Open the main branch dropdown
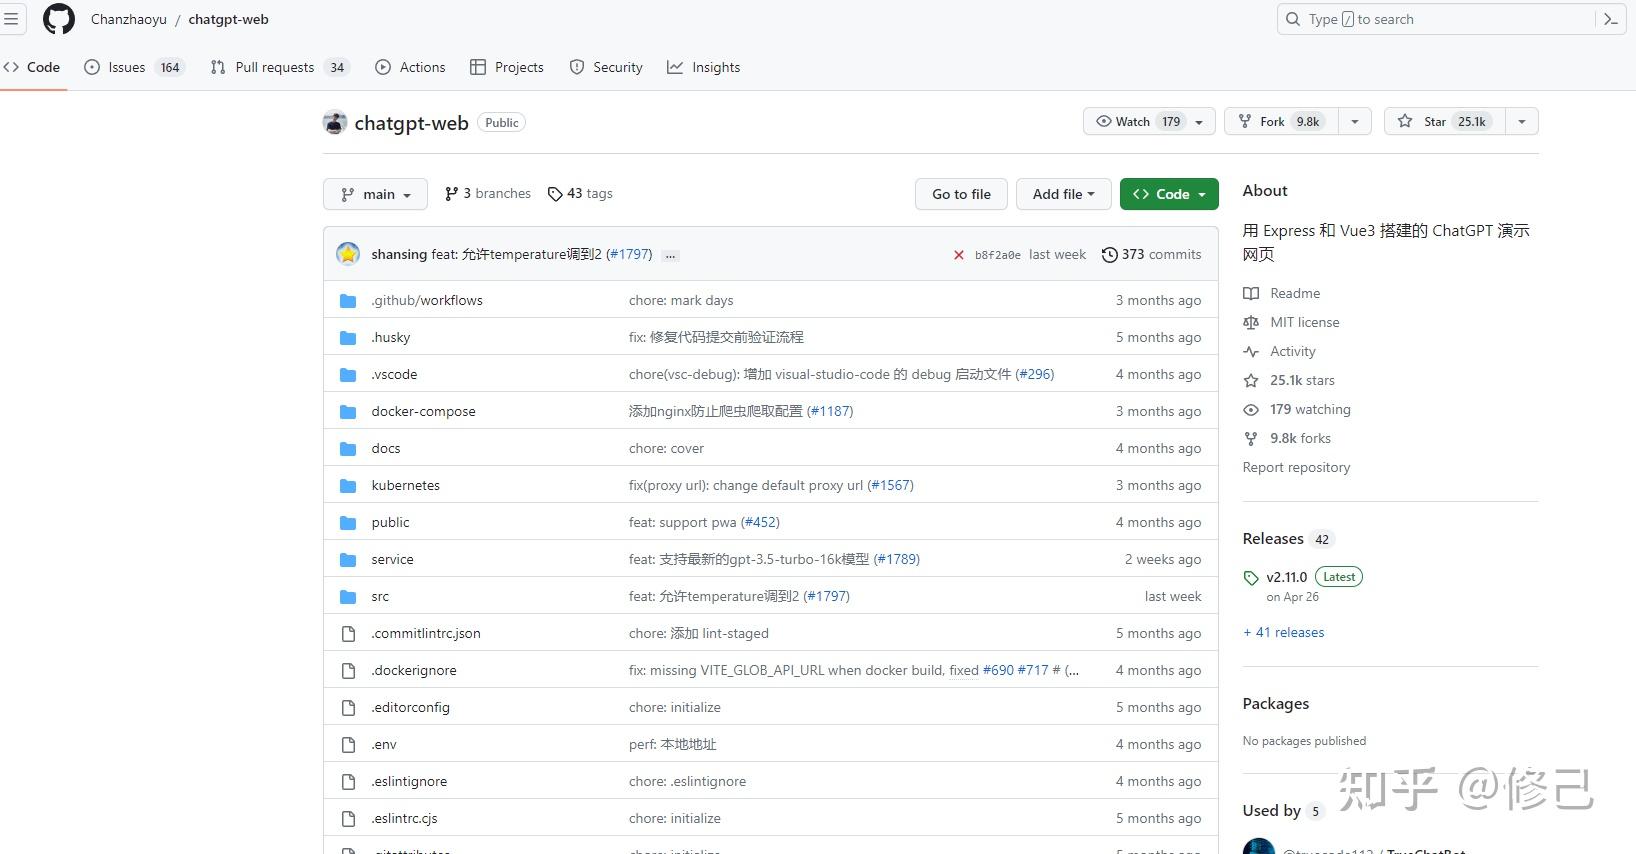The image size is (1636, 854). tap(375, 194)
